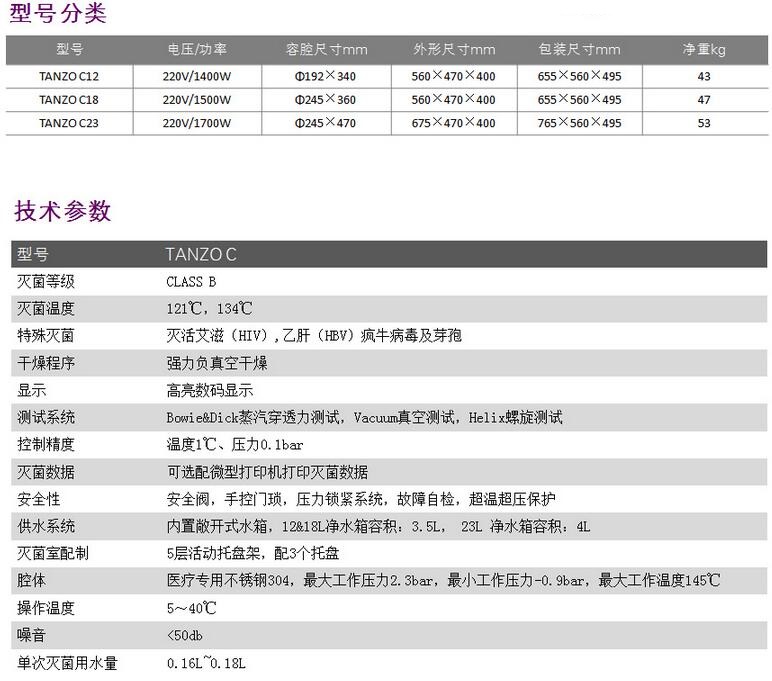772x681 pixels.
Task: Click the 技术参数 heading
Action: coord(63,211)
